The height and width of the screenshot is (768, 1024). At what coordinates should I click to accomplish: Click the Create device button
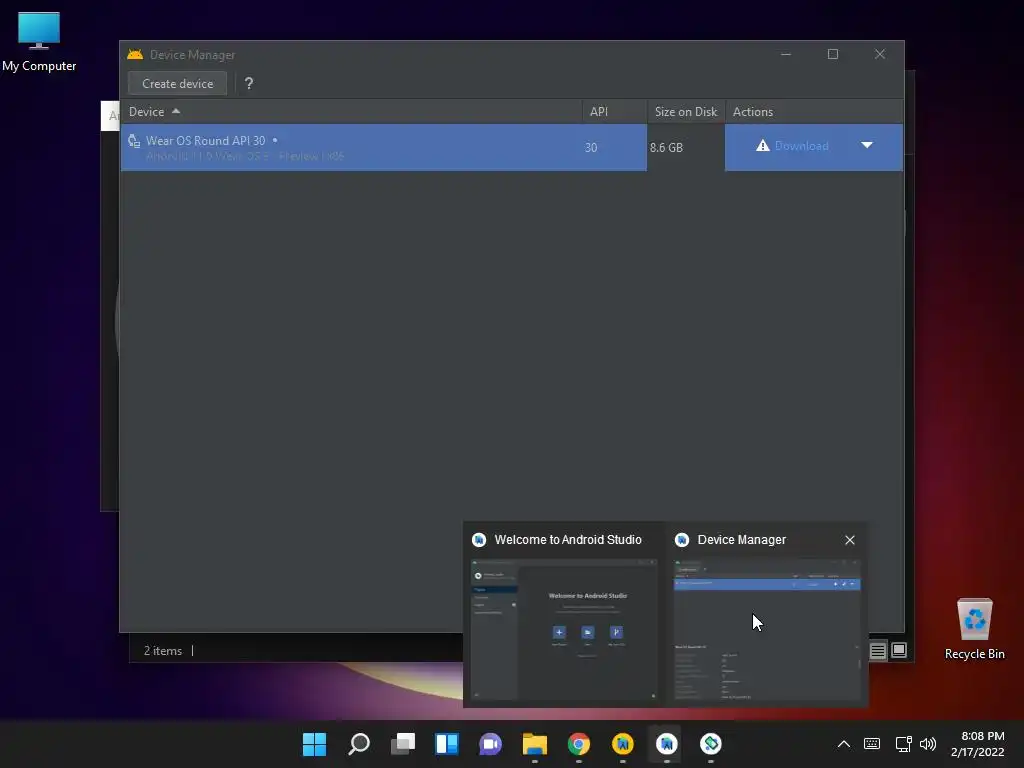(177, 84)
